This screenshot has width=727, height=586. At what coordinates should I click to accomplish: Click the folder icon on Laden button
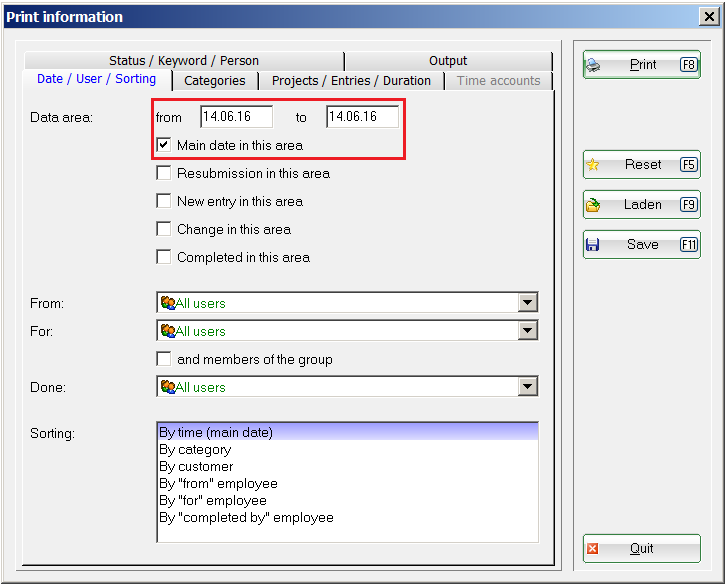tap(593, 205)
